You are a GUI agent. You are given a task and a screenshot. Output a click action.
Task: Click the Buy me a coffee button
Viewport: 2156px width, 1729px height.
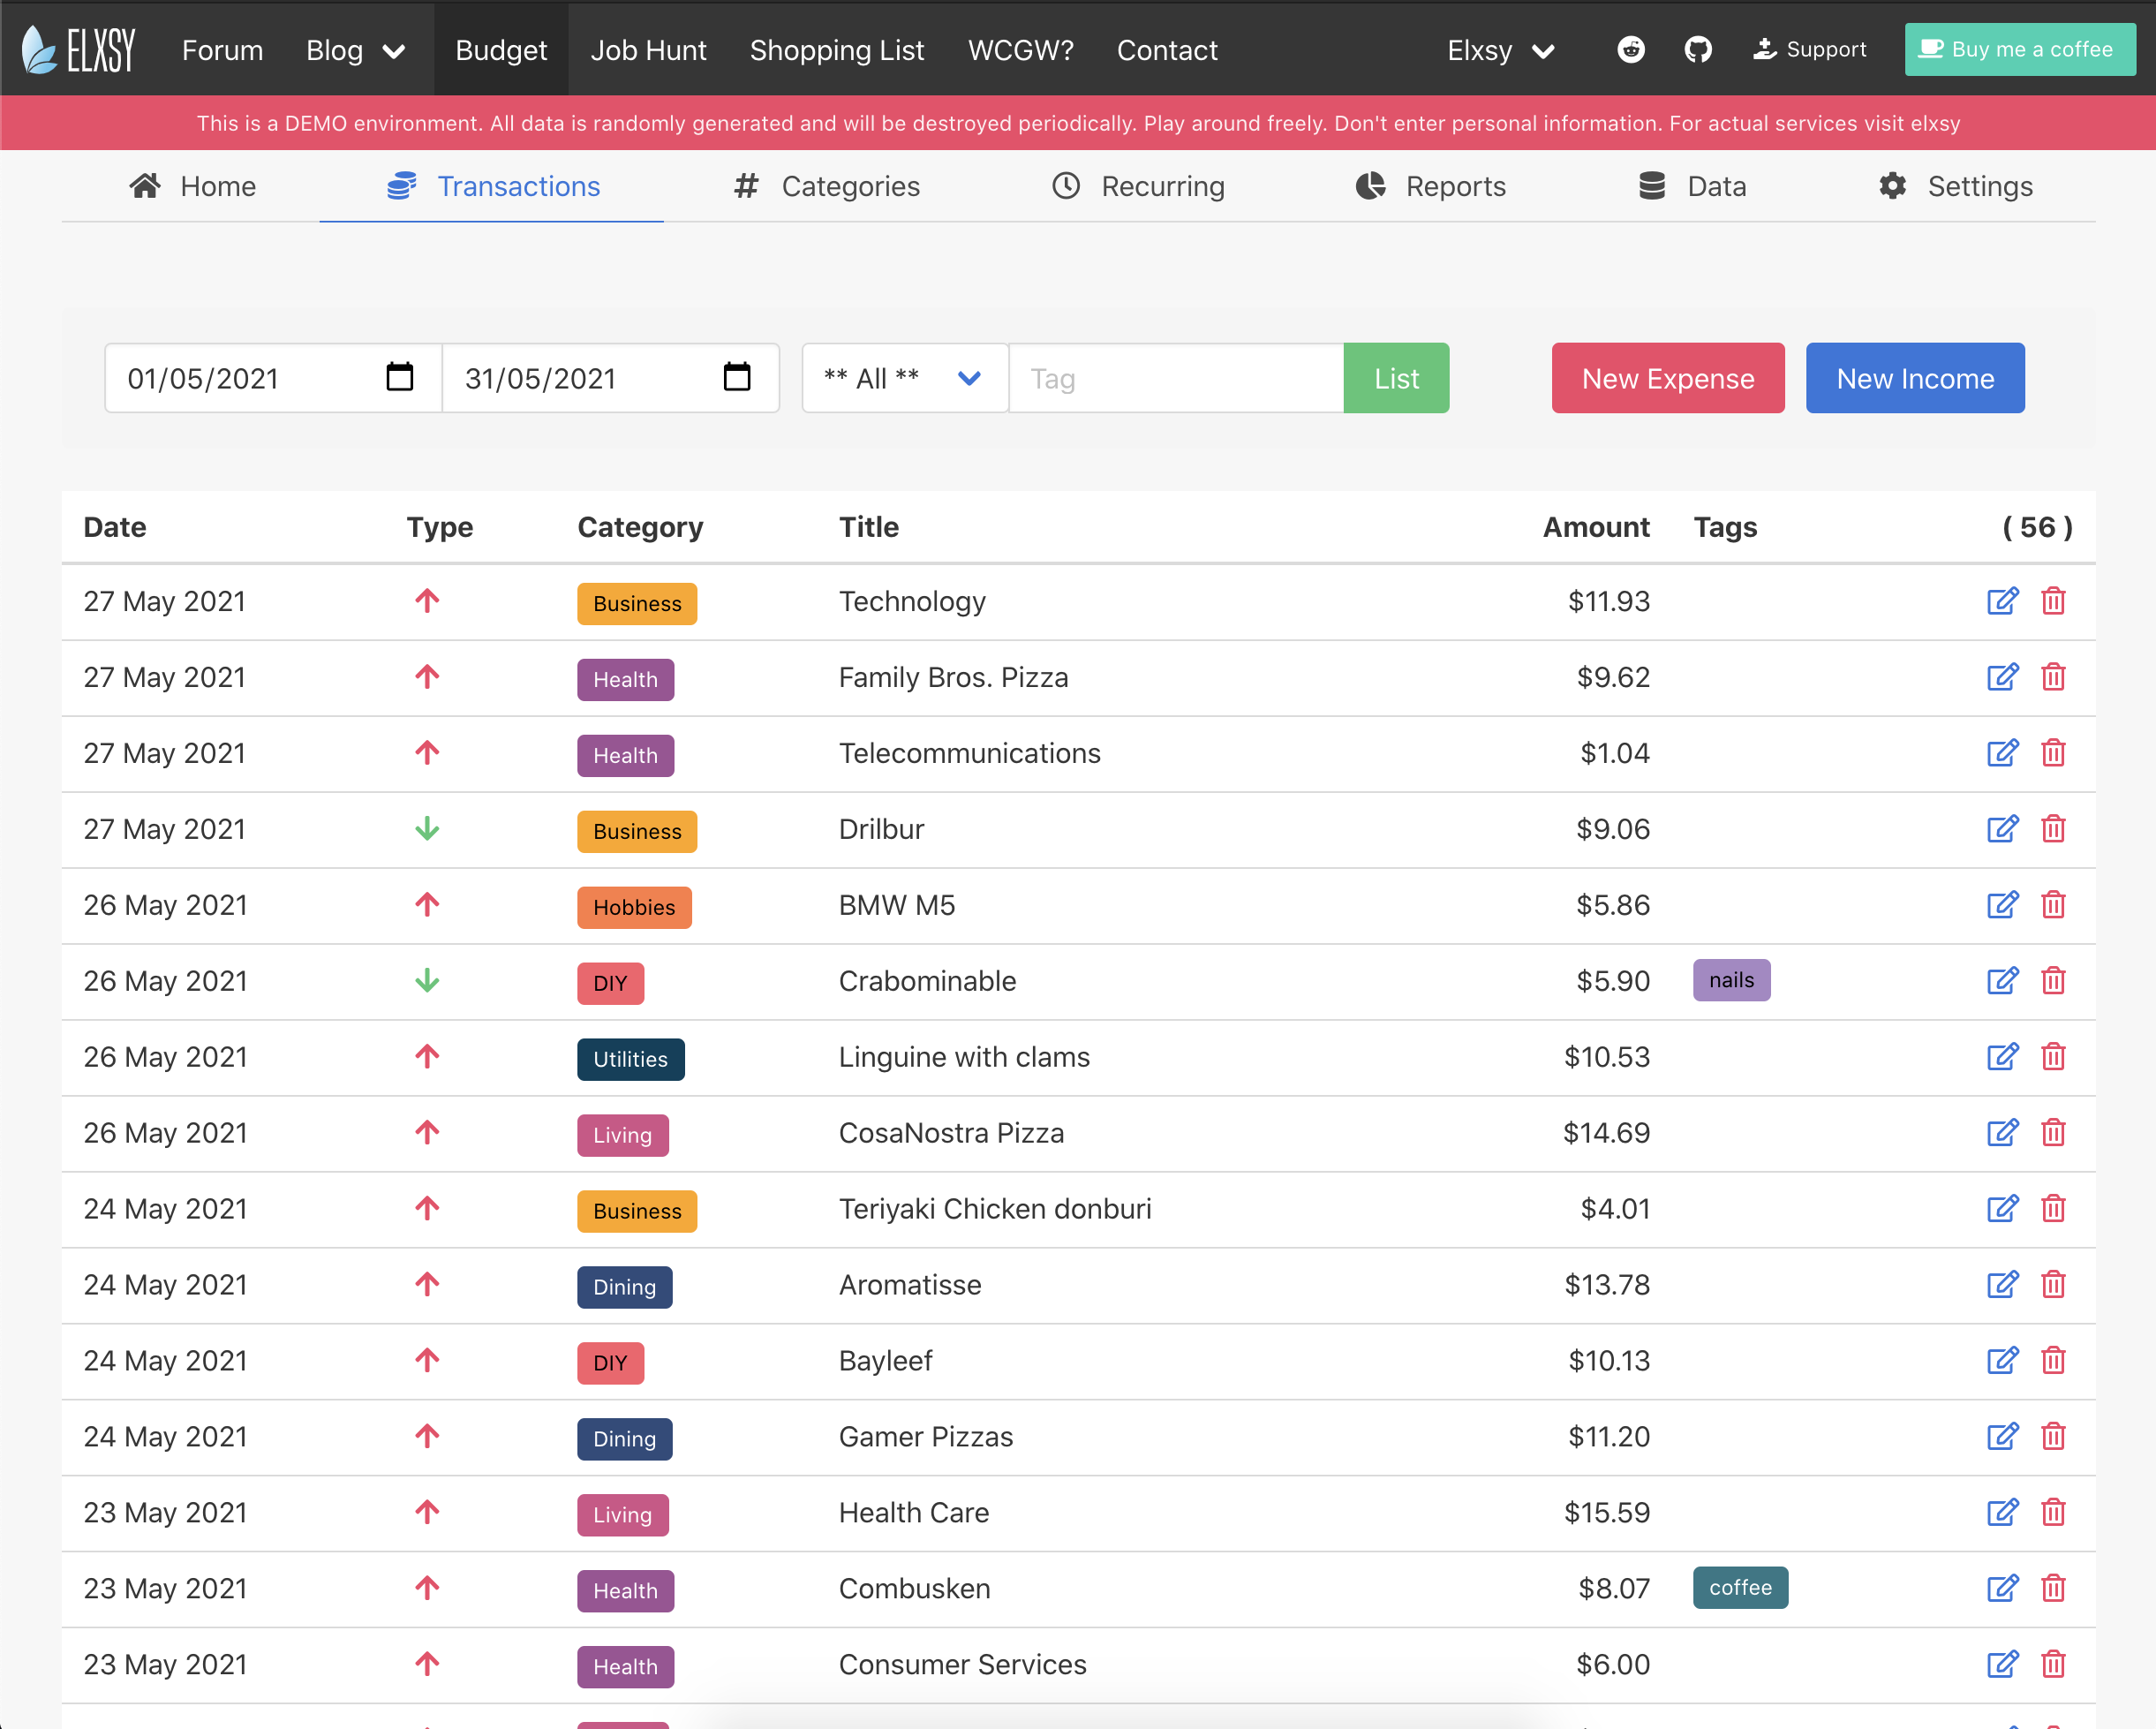(2019, 49)
